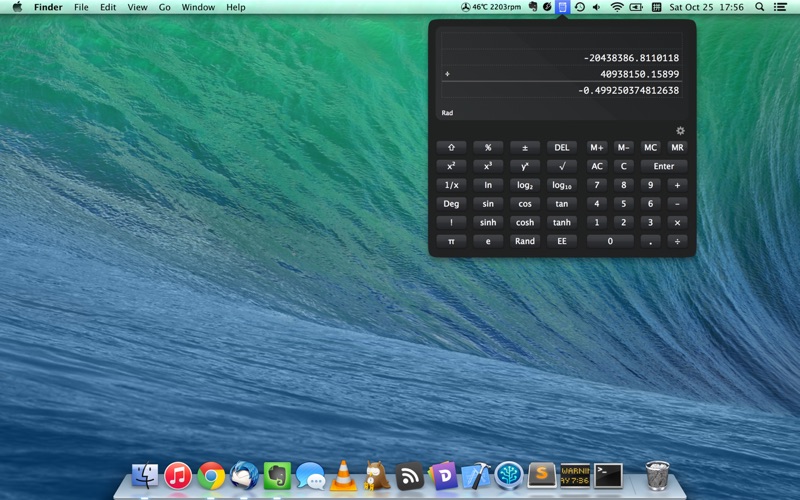Open Notification Center list icon
800x500 pixels.
pos(780,7)
